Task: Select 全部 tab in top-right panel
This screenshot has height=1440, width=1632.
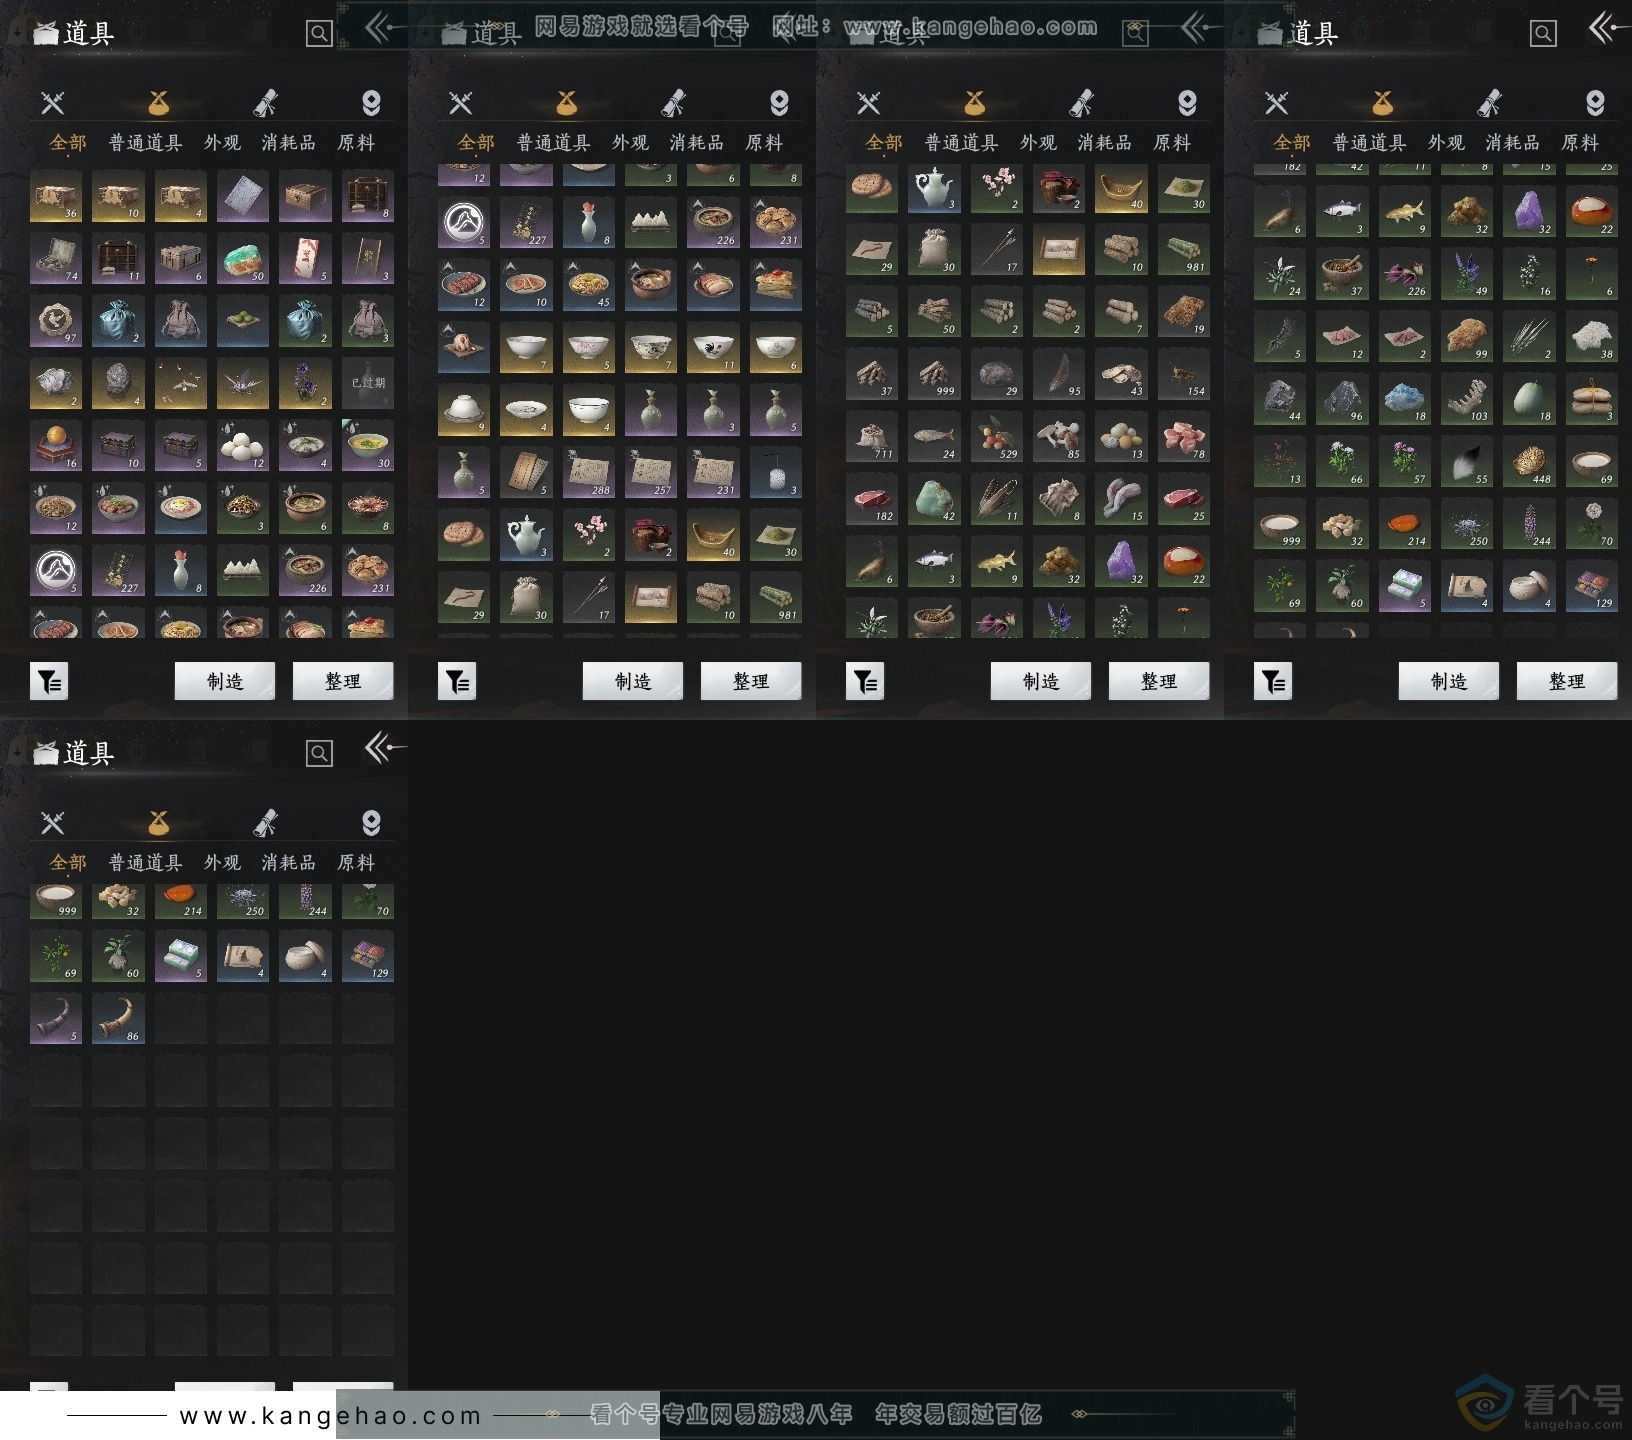Action: (1291, 143)
